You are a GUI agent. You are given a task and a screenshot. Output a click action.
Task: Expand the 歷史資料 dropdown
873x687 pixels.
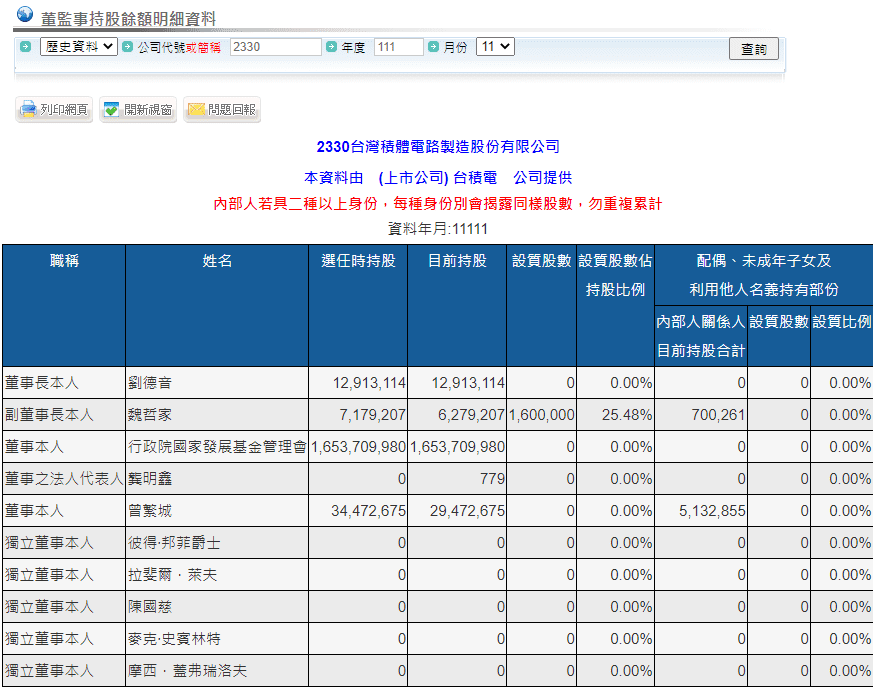click(78, 47)
